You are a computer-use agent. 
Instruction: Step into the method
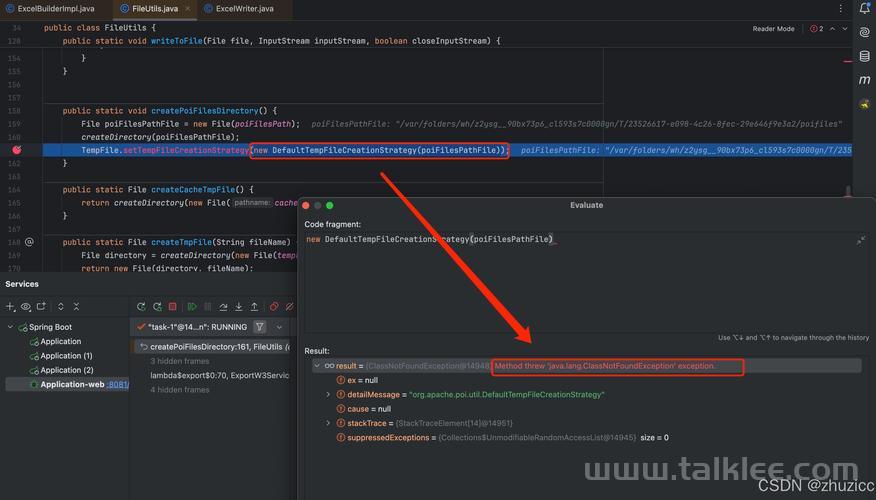(x=239, y=306)
